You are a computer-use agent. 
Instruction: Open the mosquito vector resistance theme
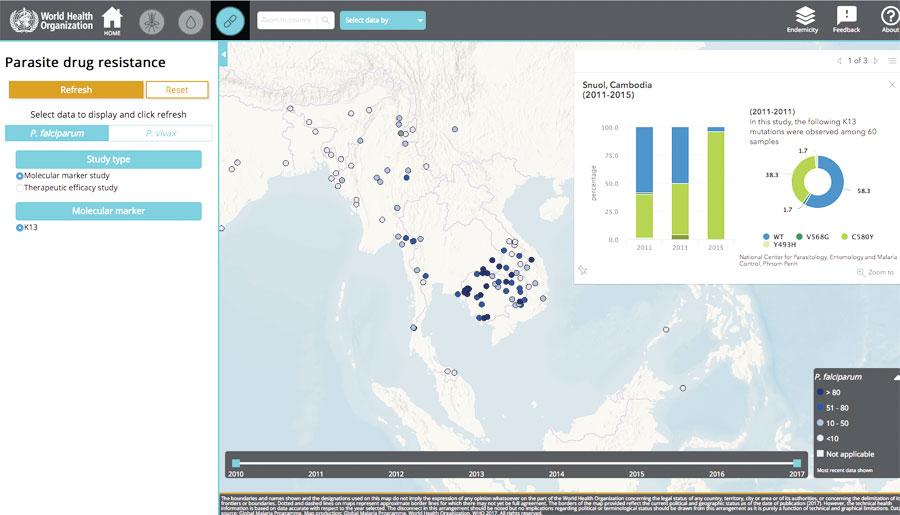coord(152,22)
